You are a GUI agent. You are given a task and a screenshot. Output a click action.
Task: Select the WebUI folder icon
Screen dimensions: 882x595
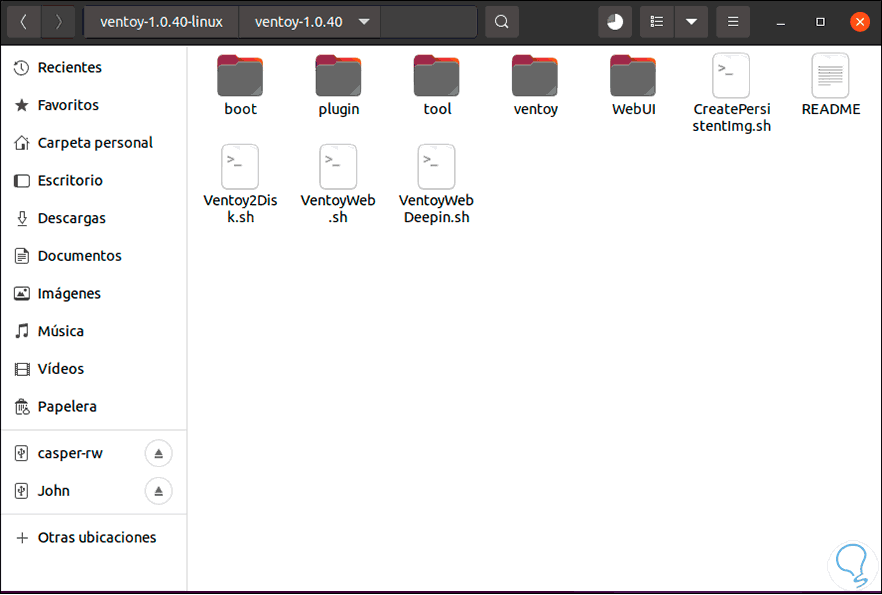tap(633, 76)
